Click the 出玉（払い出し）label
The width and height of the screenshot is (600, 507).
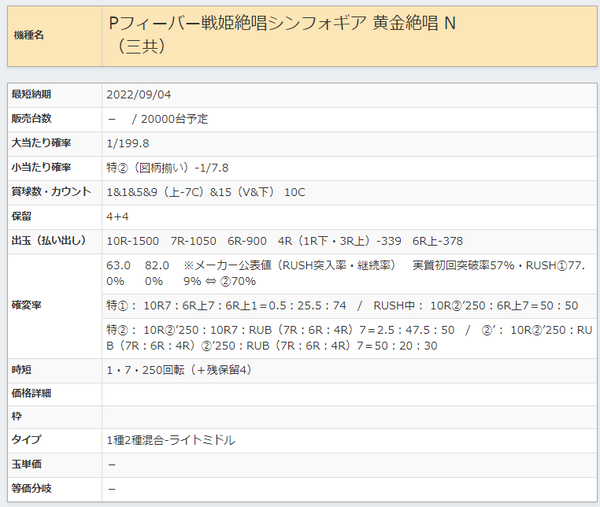coord(48,241)
